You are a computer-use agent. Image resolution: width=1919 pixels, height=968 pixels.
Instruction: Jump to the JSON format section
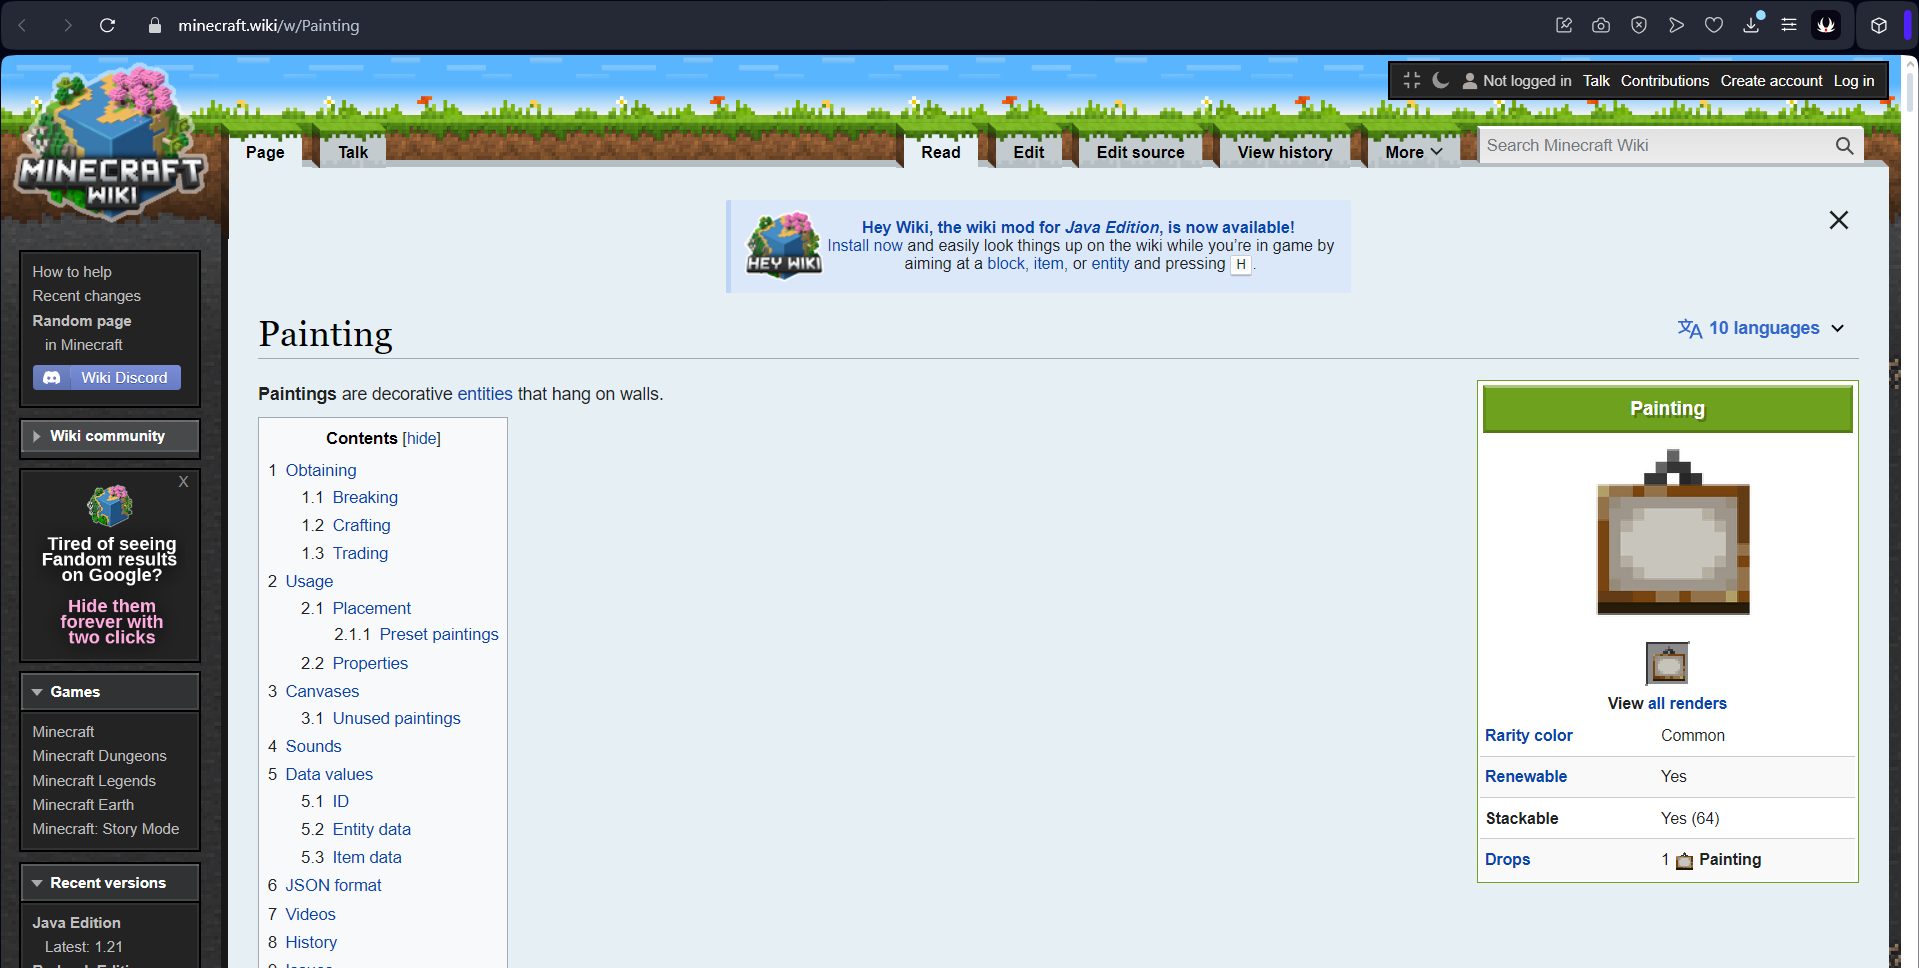pyautogui.click(x=333, y=885)
